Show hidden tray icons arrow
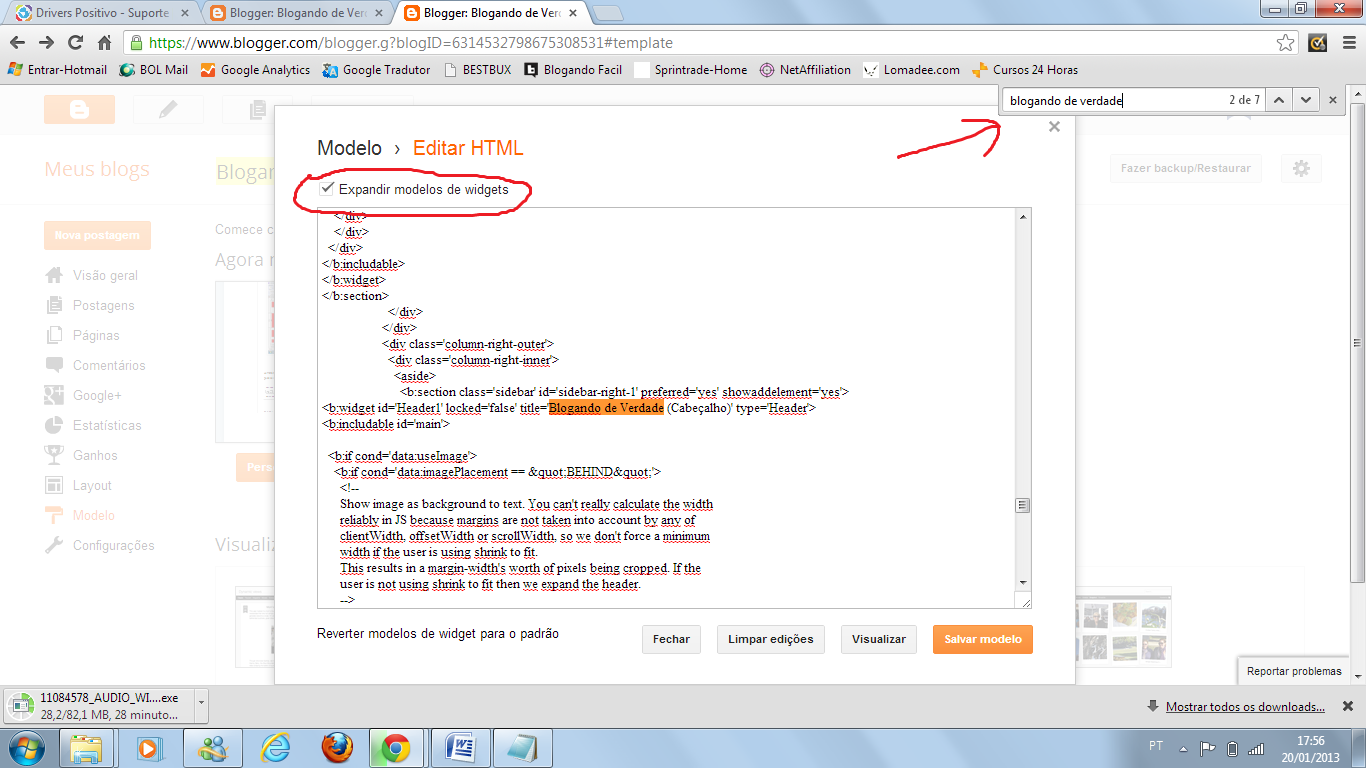The width and height of the screenshot is (1366, 768). [x=1184, y=747]
